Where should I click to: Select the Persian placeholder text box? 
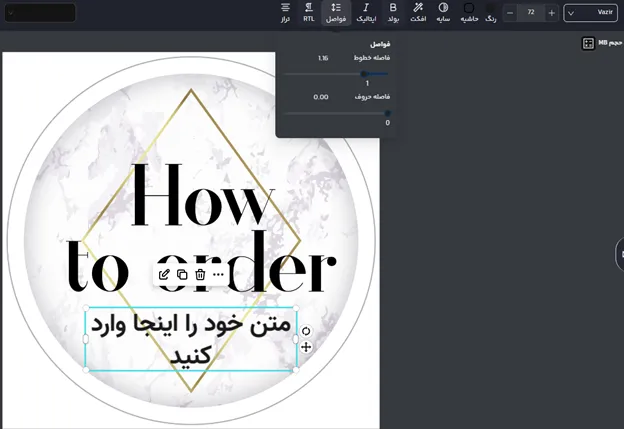click(191, 339)
